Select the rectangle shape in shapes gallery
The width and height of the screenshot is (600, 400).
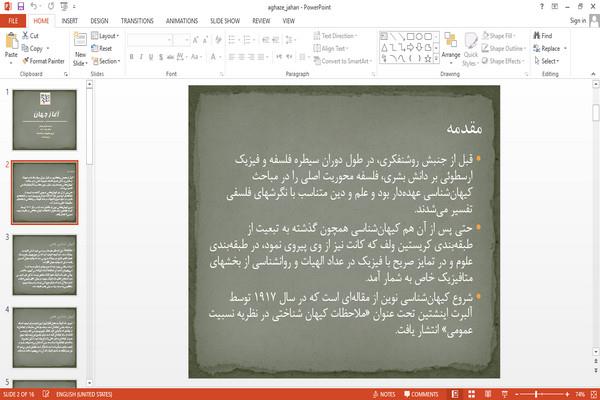[x=410, y=37]
